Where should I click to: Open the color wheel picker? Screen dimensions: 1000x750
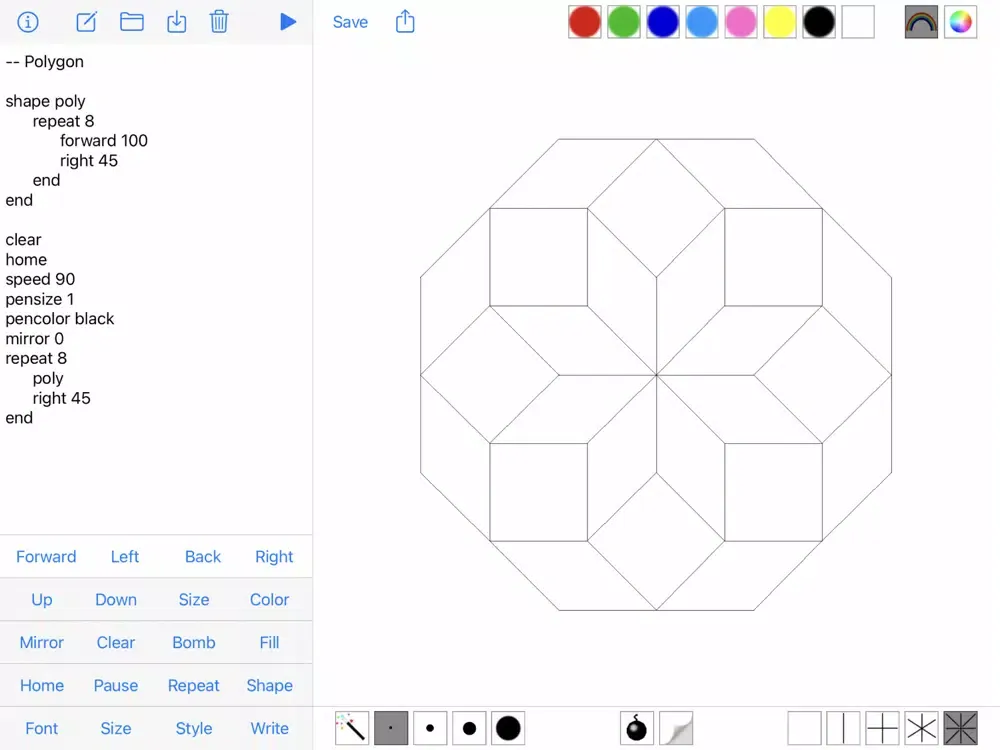click(960, 22)
